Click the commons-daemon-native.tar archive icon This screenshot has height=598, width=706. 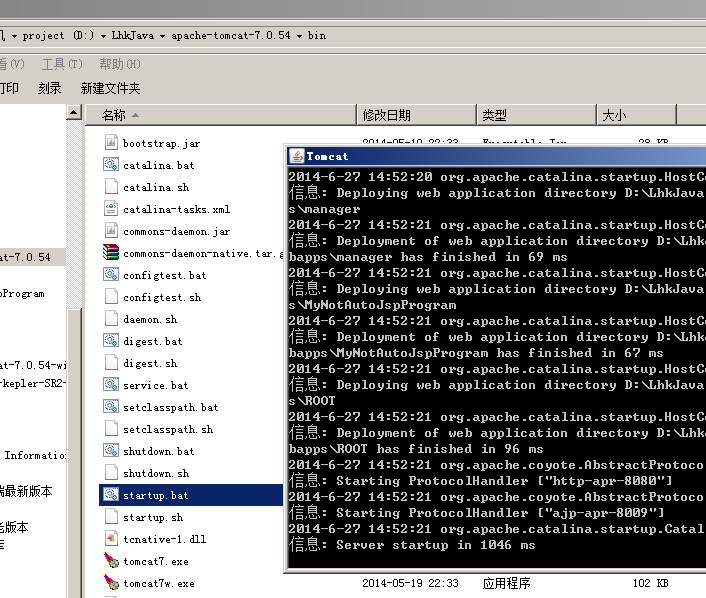(111, 253)
